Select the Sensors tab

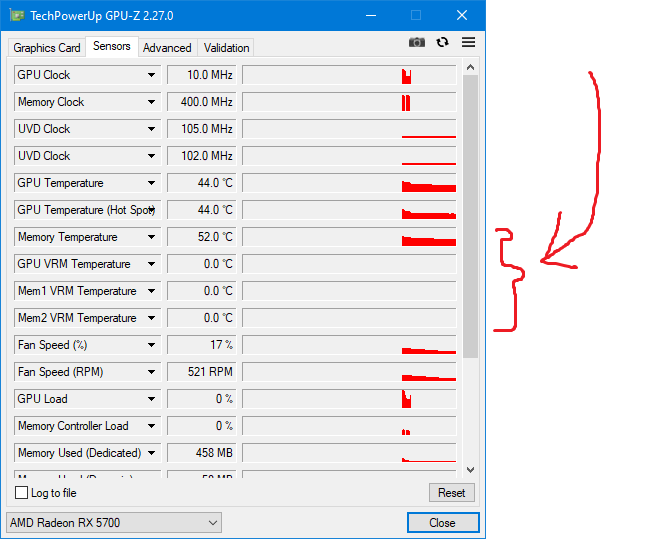point(112,46)
